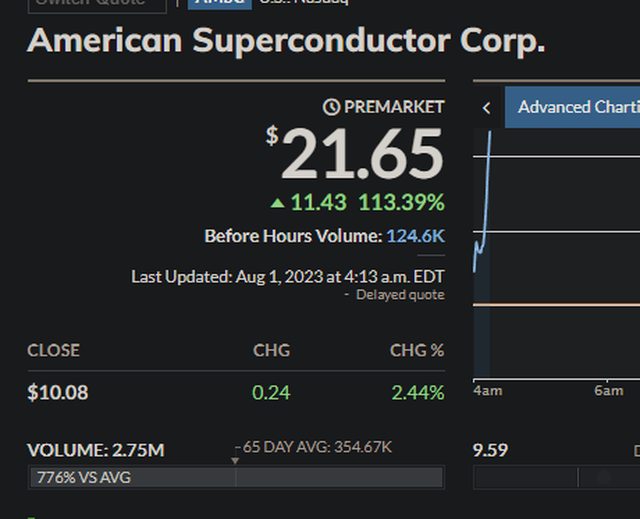
Task: Click the premarket clock icon
Action: (x=332, y=107)
